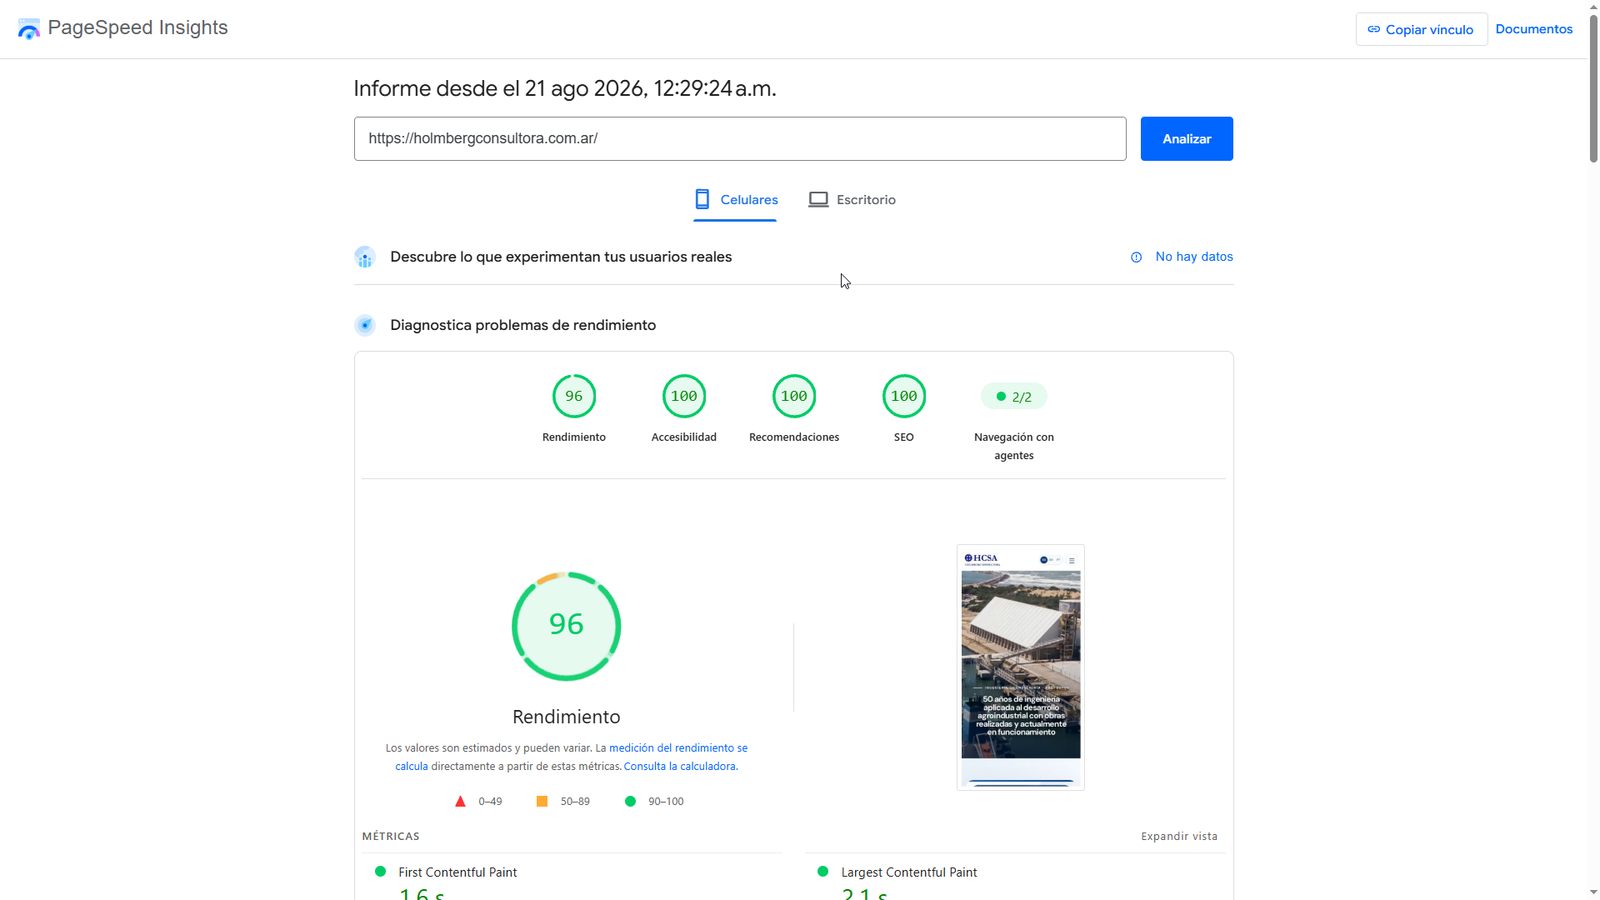Open the medición del rendimiento link
Image resolution: width=1600 pixels, height=900 pixels.
point(678,748)
